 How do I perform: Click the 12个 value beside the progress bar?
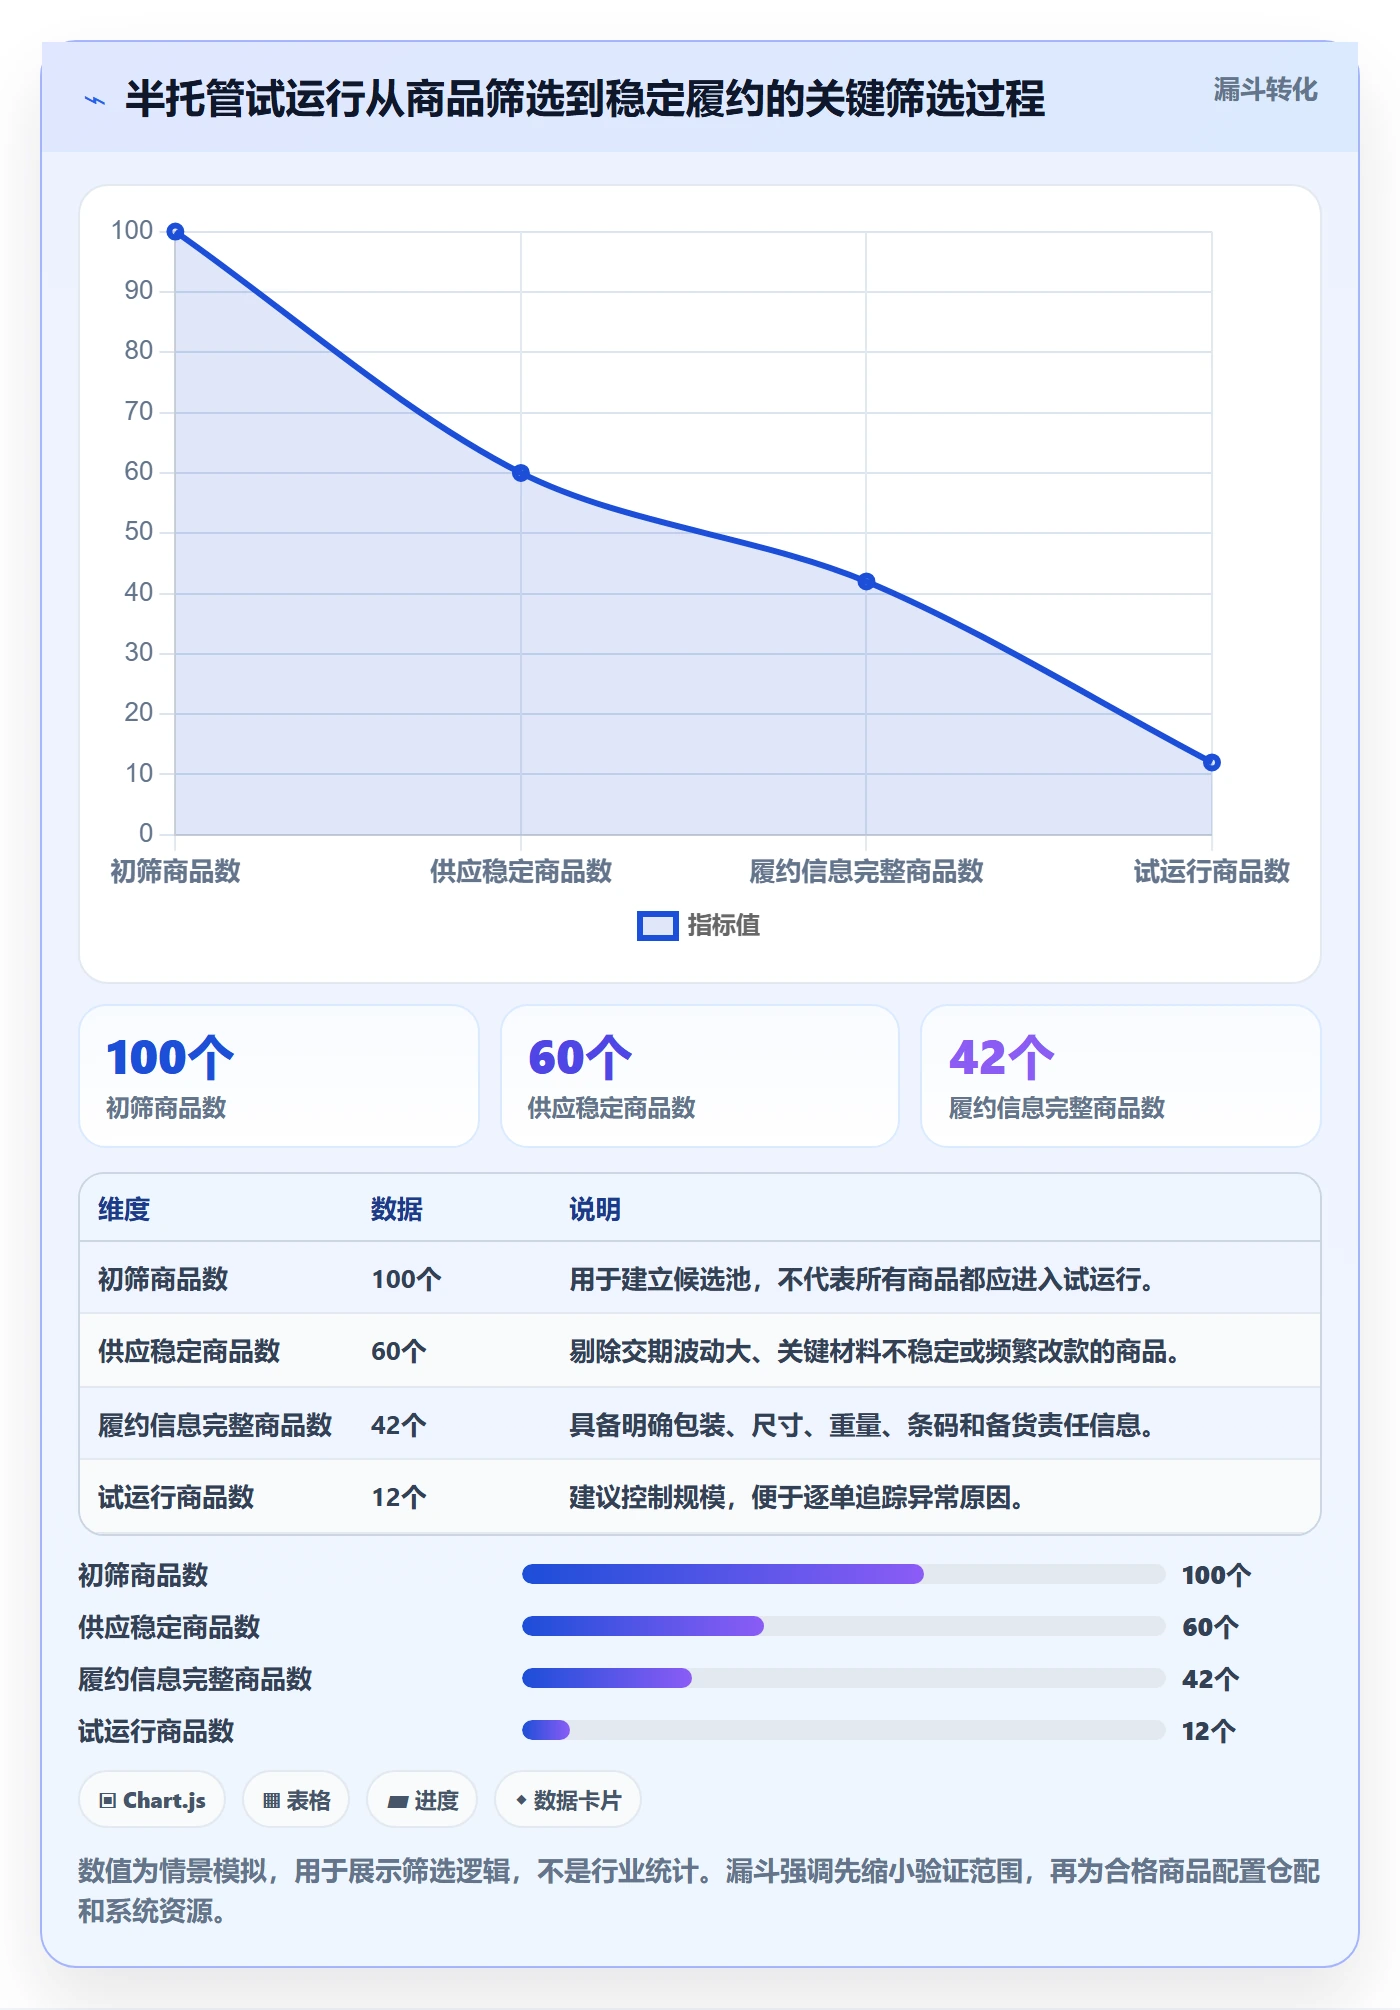1209,1732
